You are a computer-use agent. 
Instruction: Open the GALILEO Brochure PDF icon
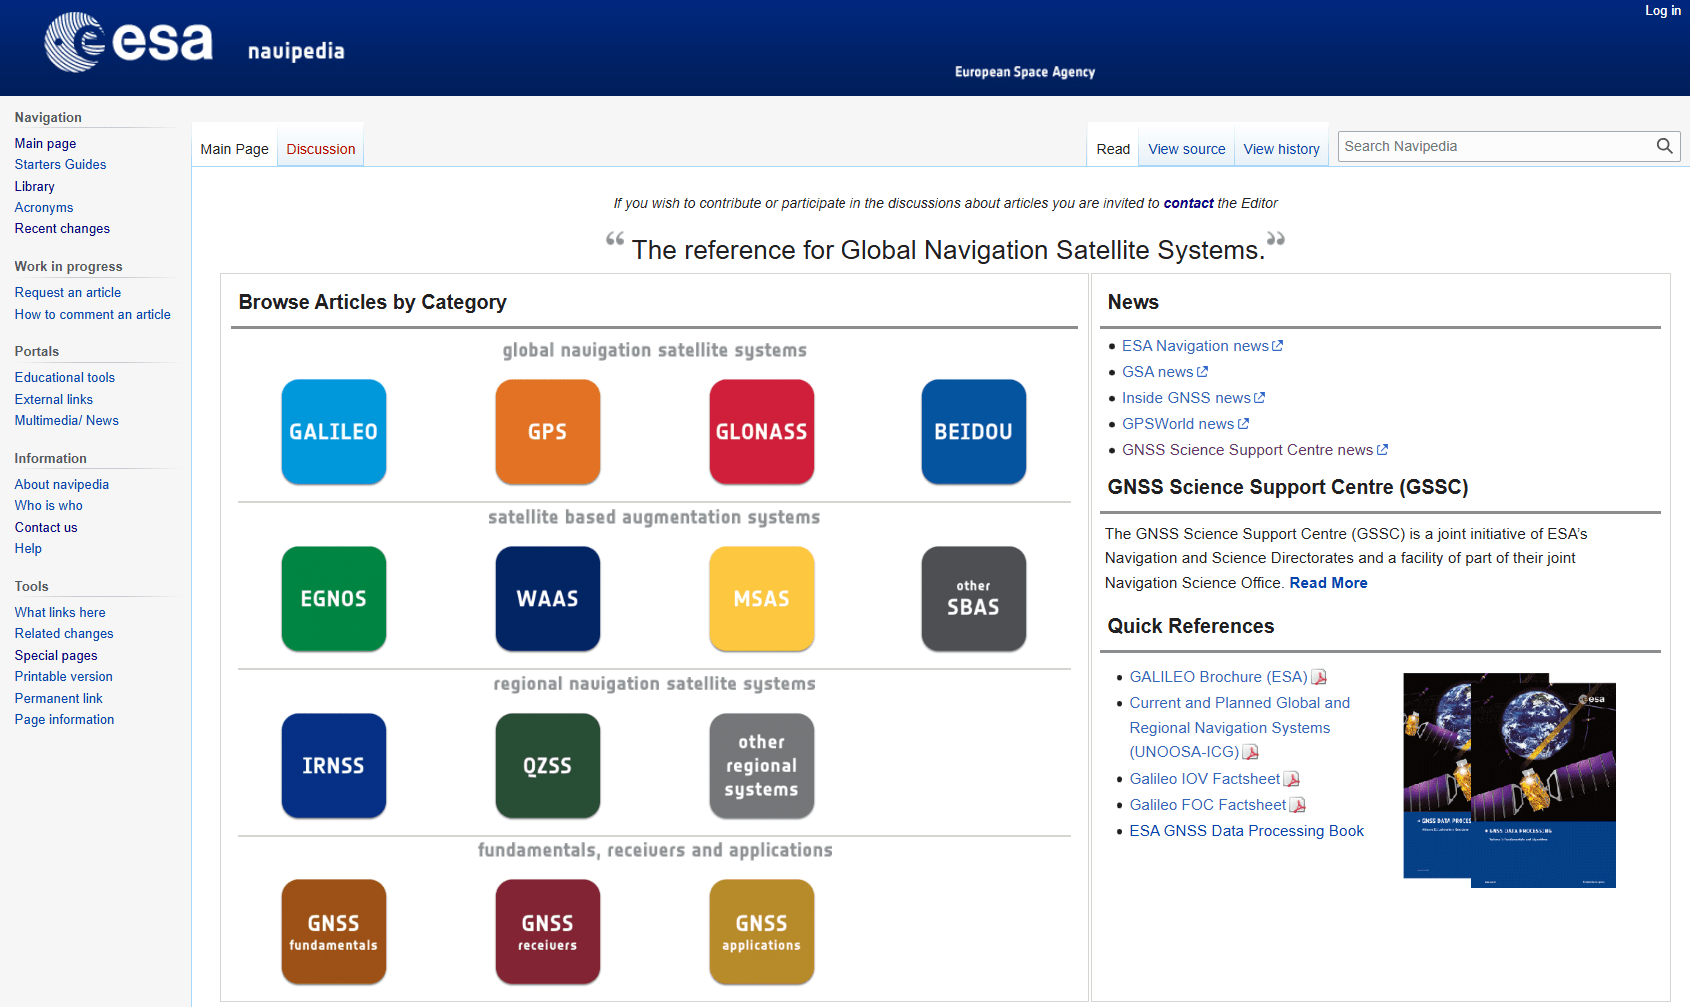tap(1319, 677)
